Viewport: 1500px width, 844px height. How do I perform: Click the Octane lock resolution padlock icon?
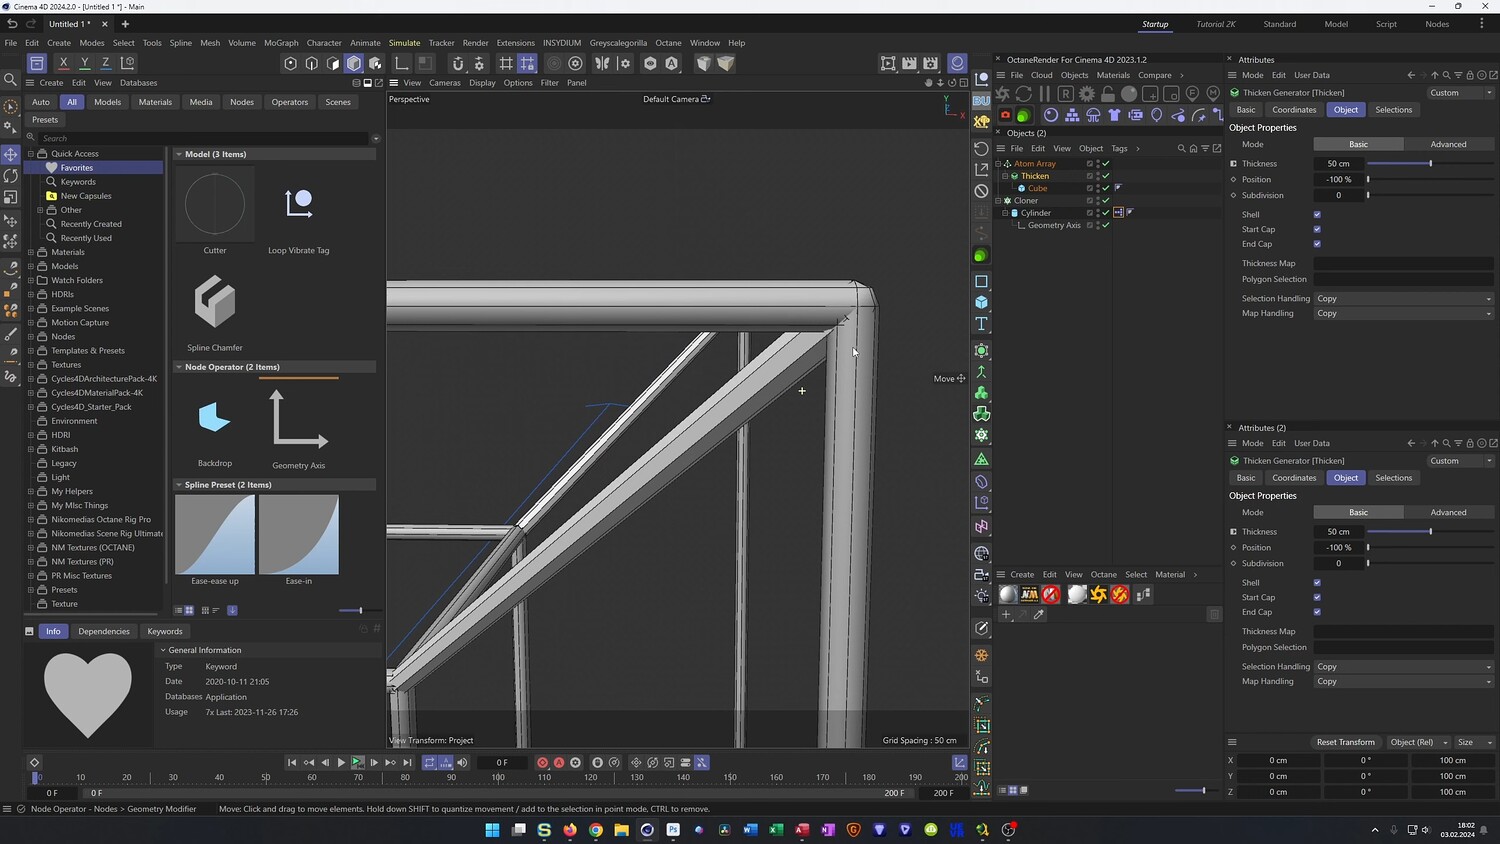pyautogui.click(x=1108, y=93)
